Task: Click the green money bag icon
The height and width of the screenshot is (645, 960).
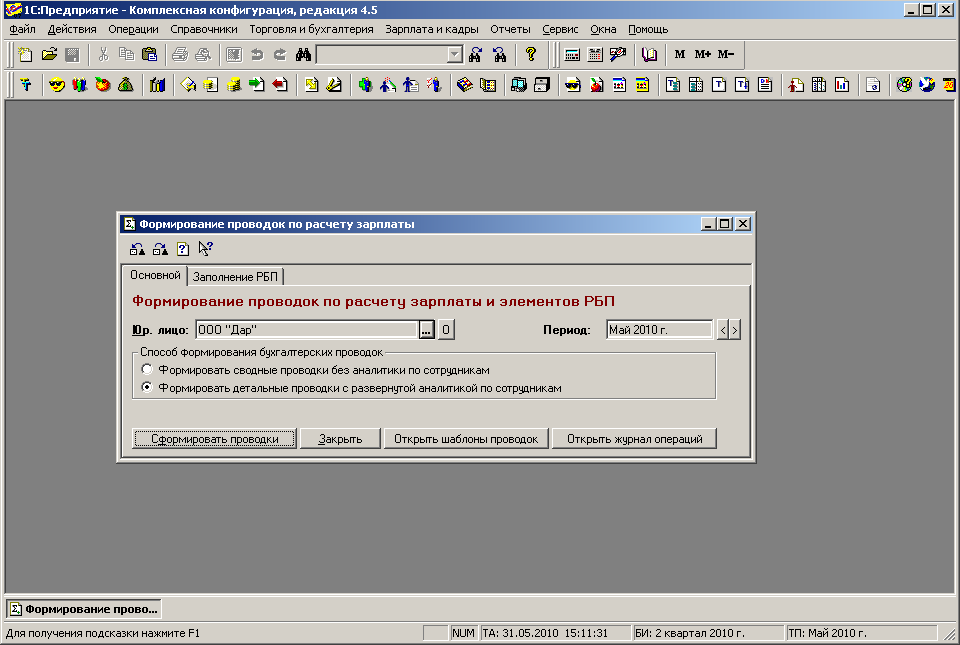Action: pyautogui.click(x=126, y=85)
